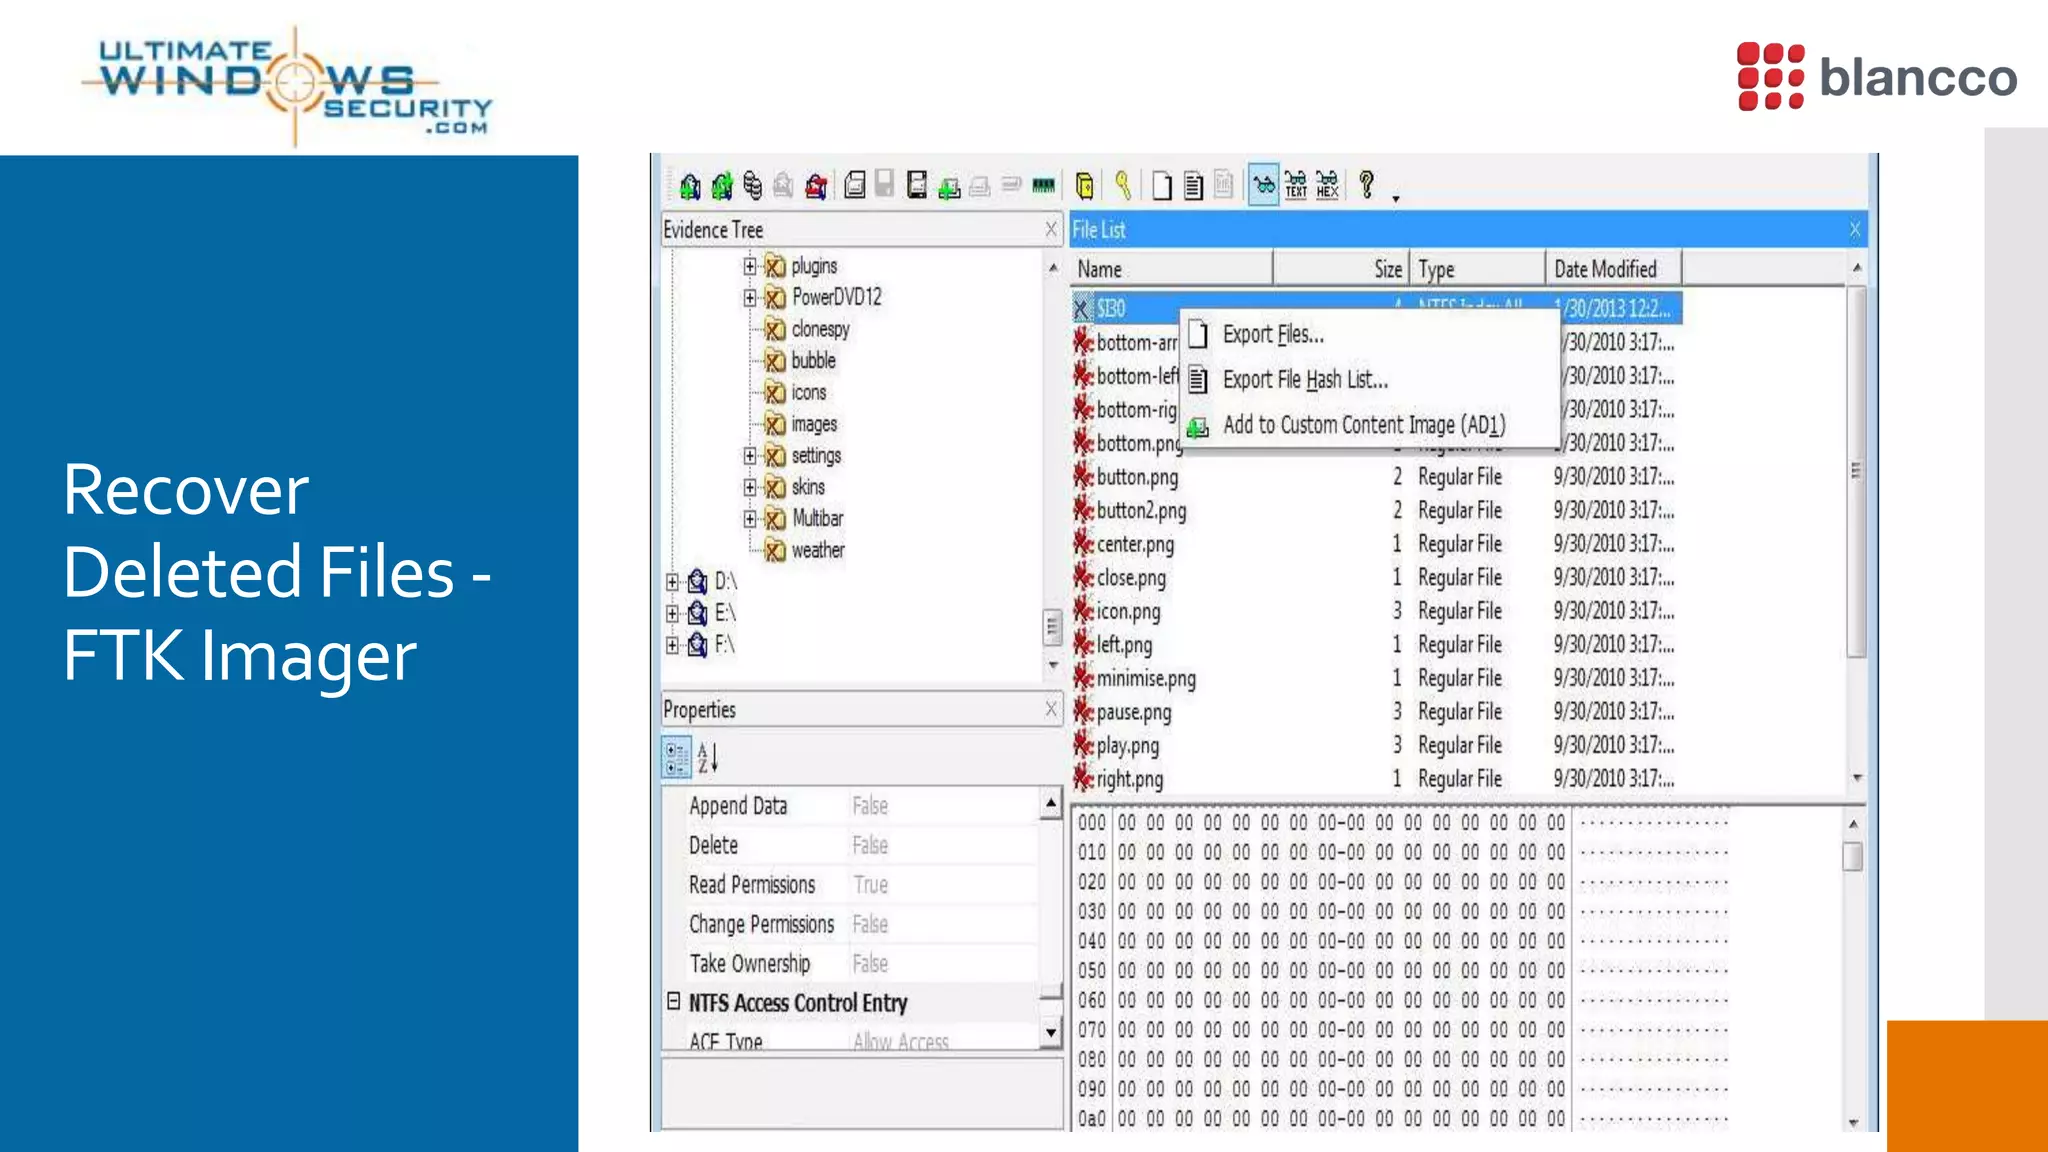
Task: Toggle TEXT view mode in toolbar
Action: pyautogui.click(x=1296, y=185)
